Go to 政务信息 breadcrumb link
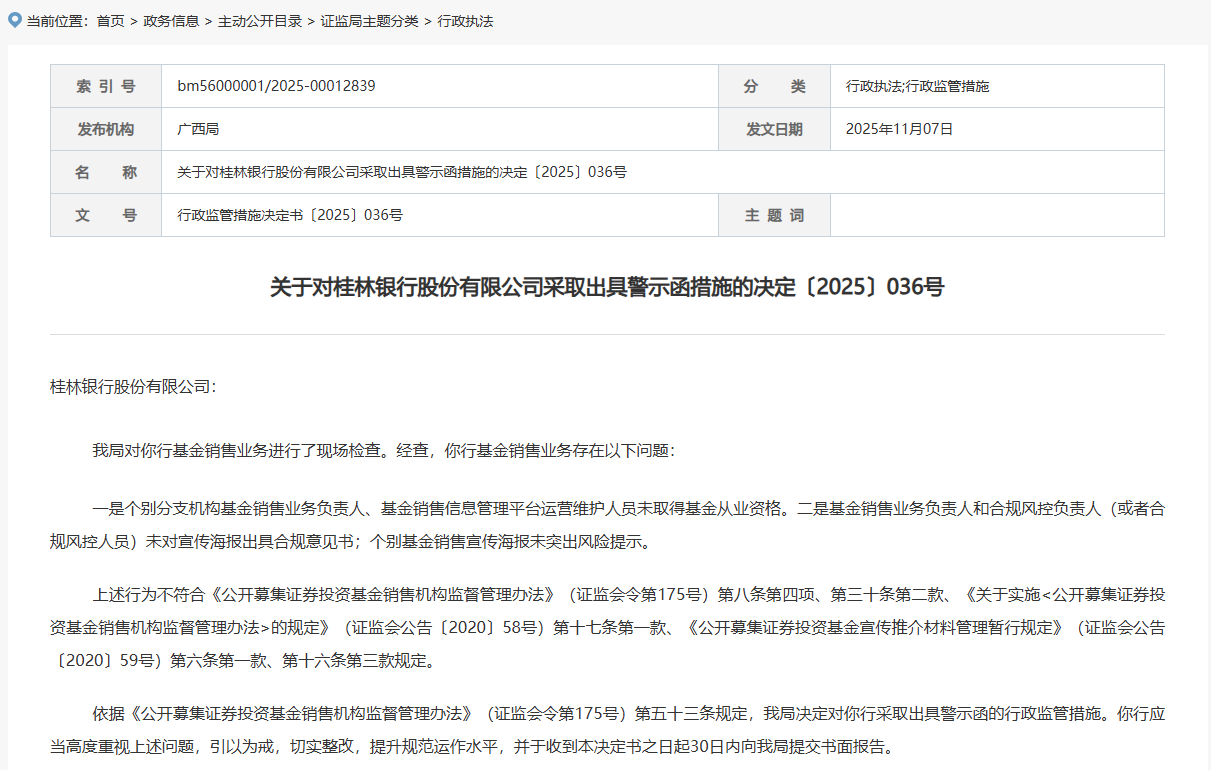The height and width of the screenshot is (770, 1211). click(x=171, y=21)
